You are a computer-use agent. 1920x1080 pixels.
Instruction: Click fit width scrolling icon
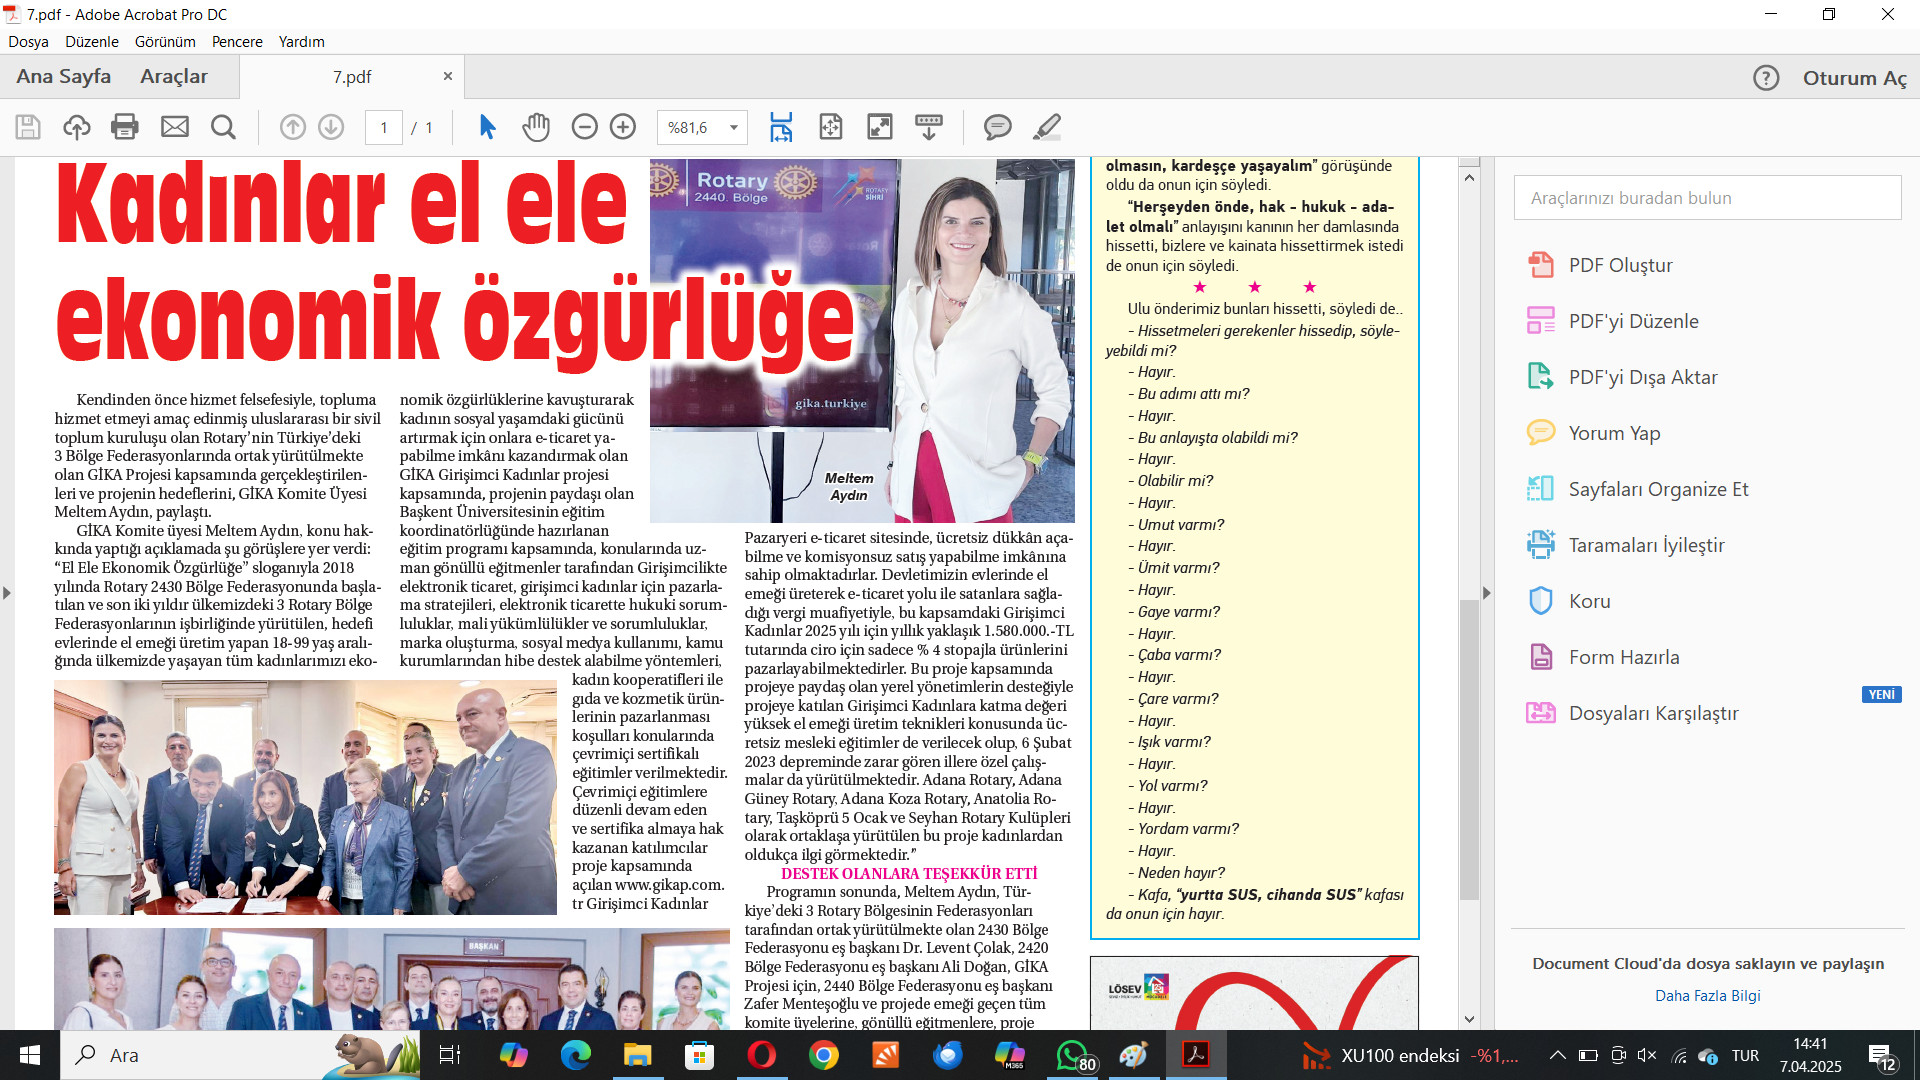point(781,127)
